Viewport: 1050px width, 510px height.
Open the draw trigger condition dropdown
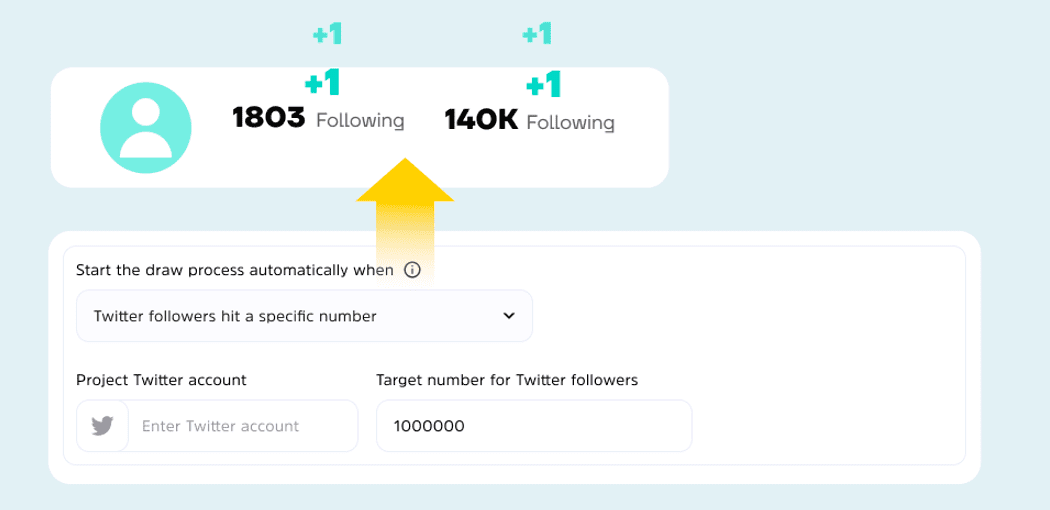(x=304, y=316)
